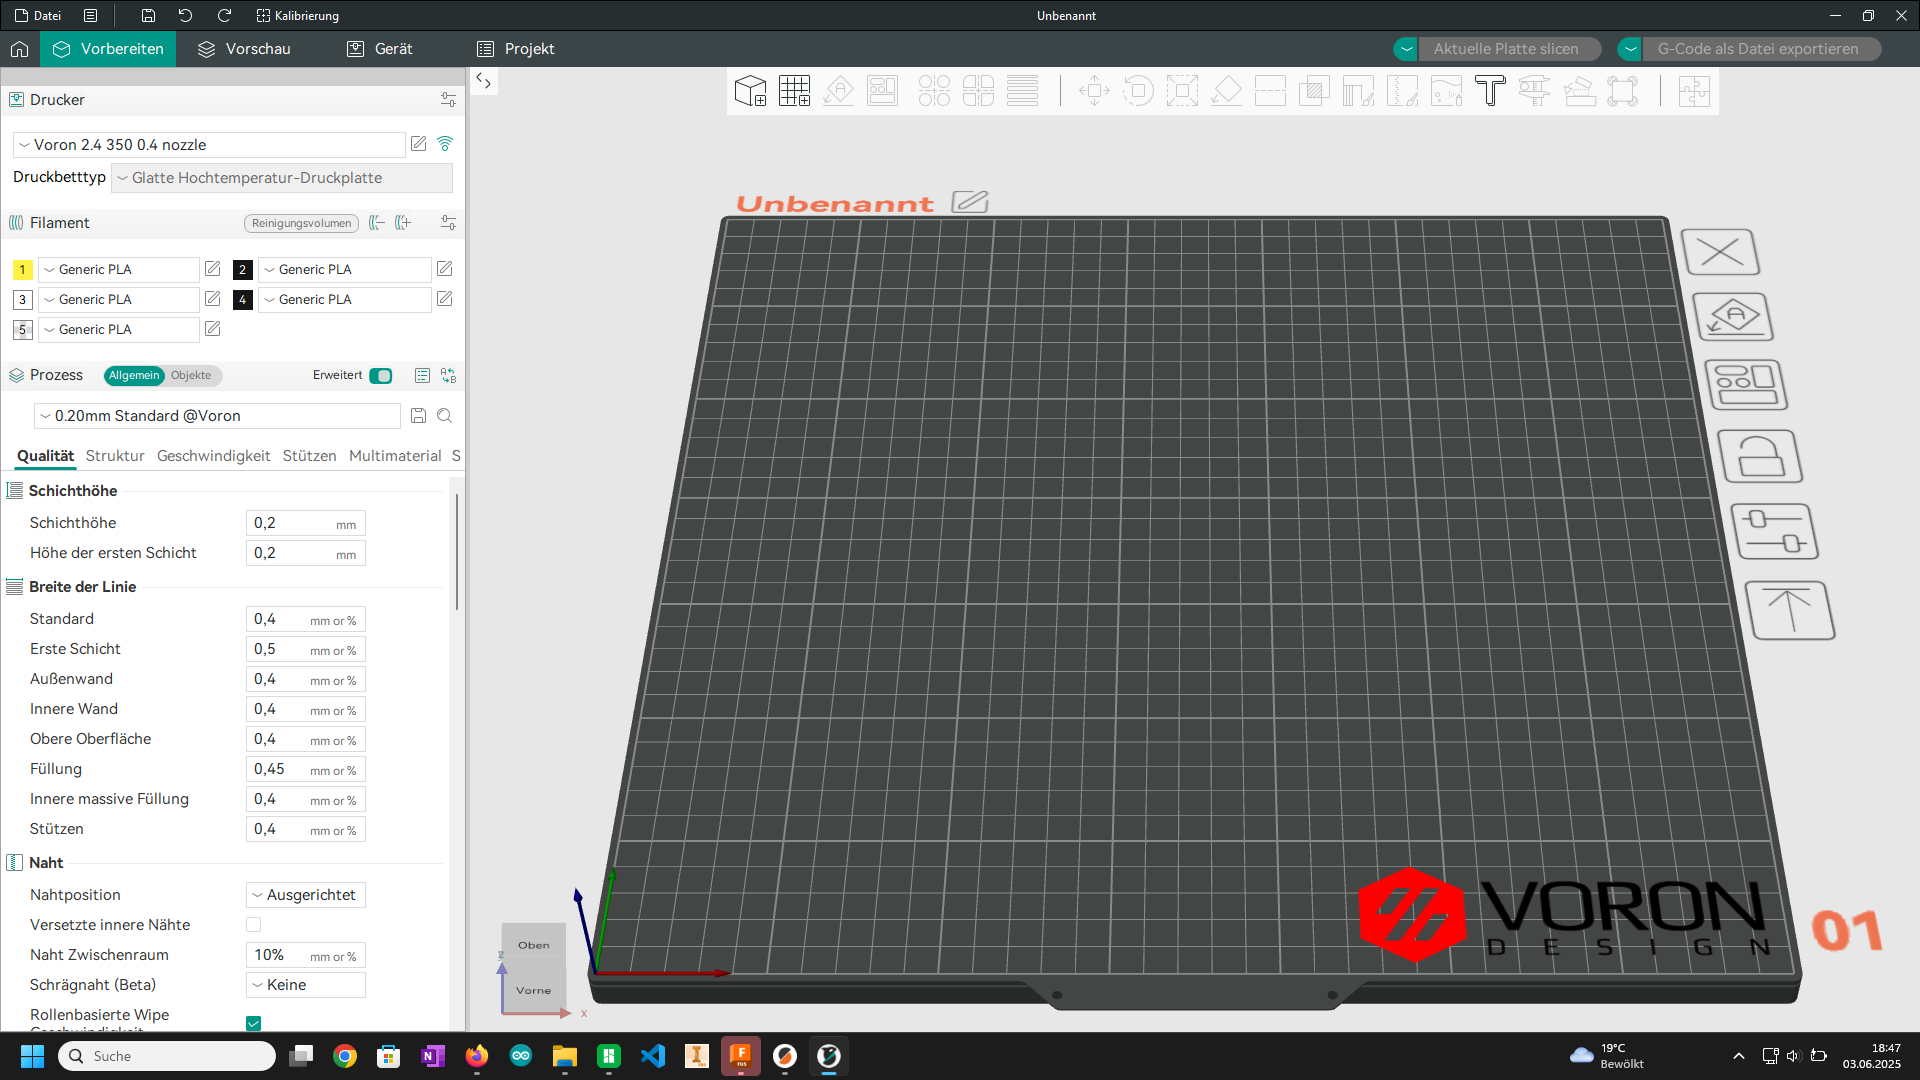This screenshot has width=1920, height=1080.
Task: Toggle the Erweitert advanced mode switch
Action: (380, 376)
